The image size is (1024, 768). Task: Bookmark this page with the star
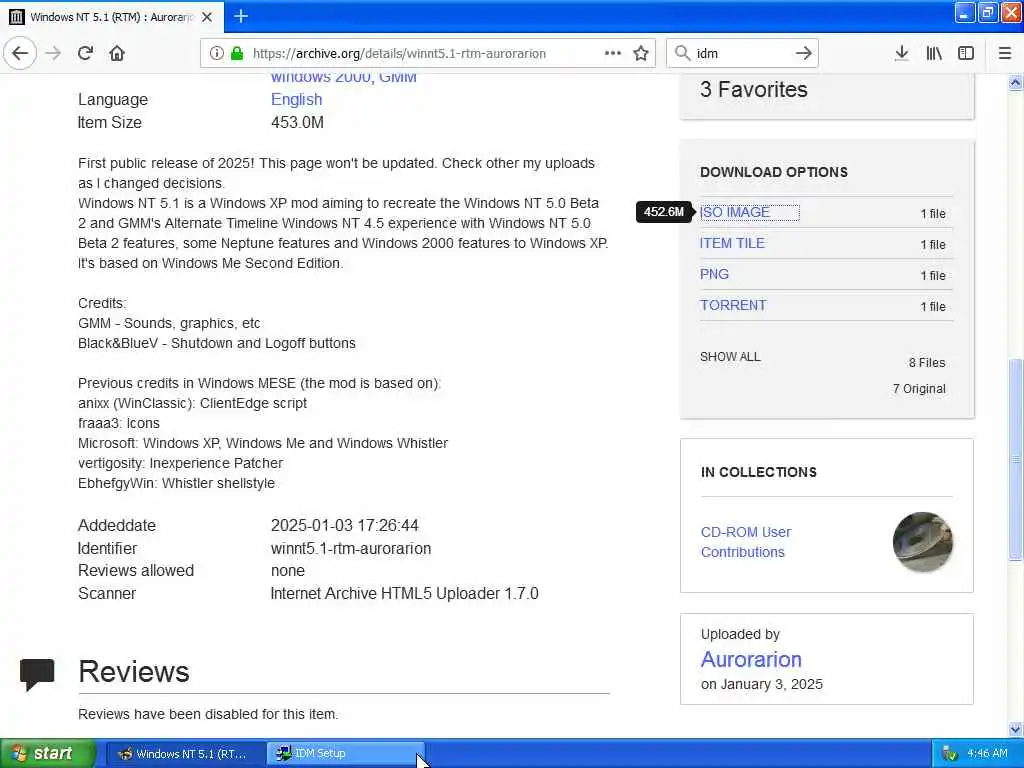coord(641,53)
